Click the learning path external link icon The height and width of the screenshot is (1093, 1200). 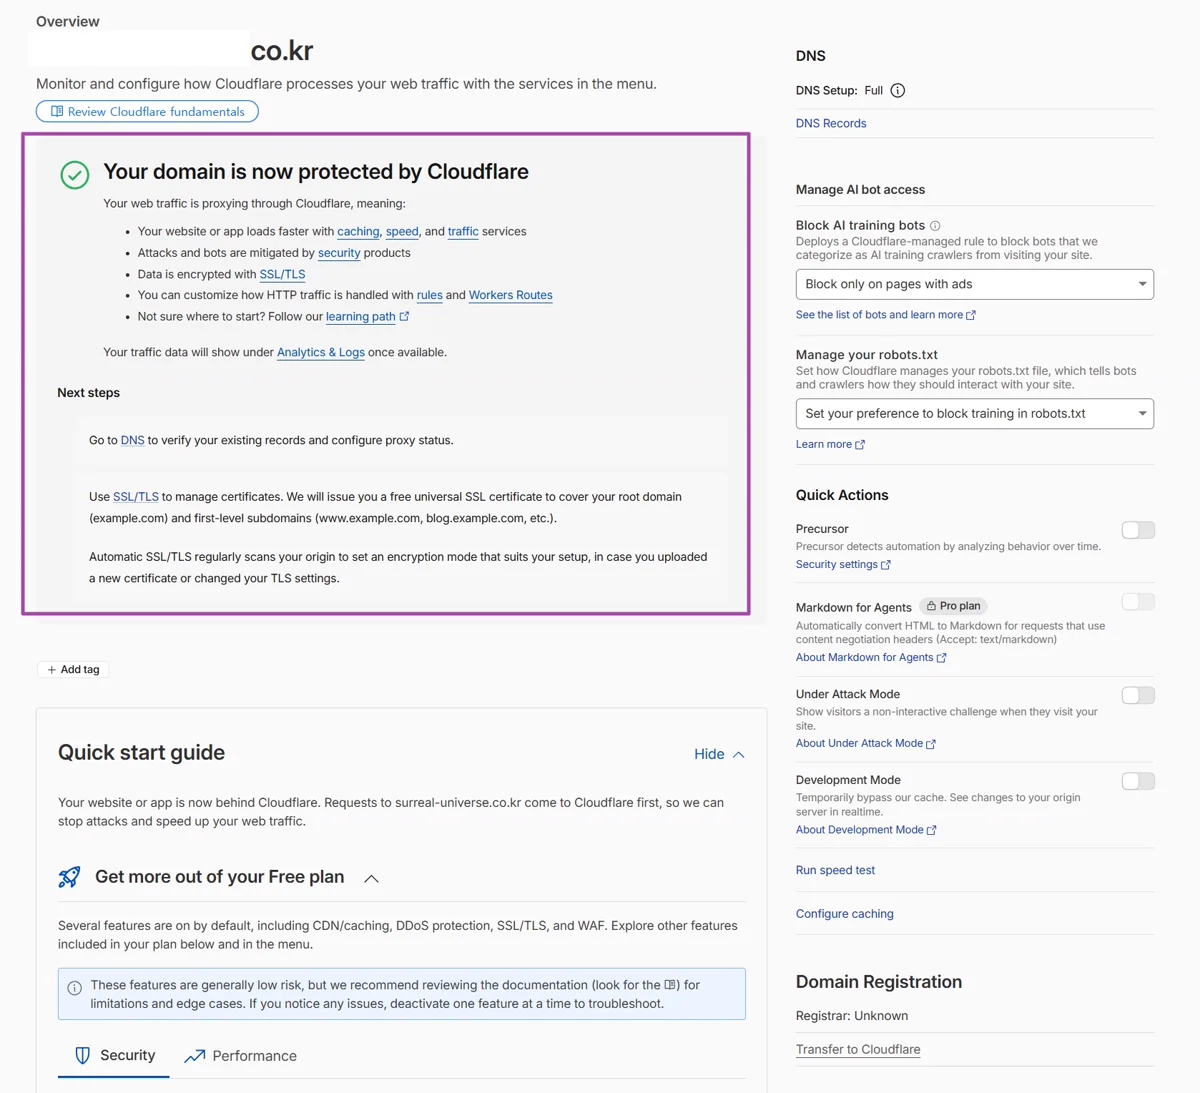[x=404, y=316]
